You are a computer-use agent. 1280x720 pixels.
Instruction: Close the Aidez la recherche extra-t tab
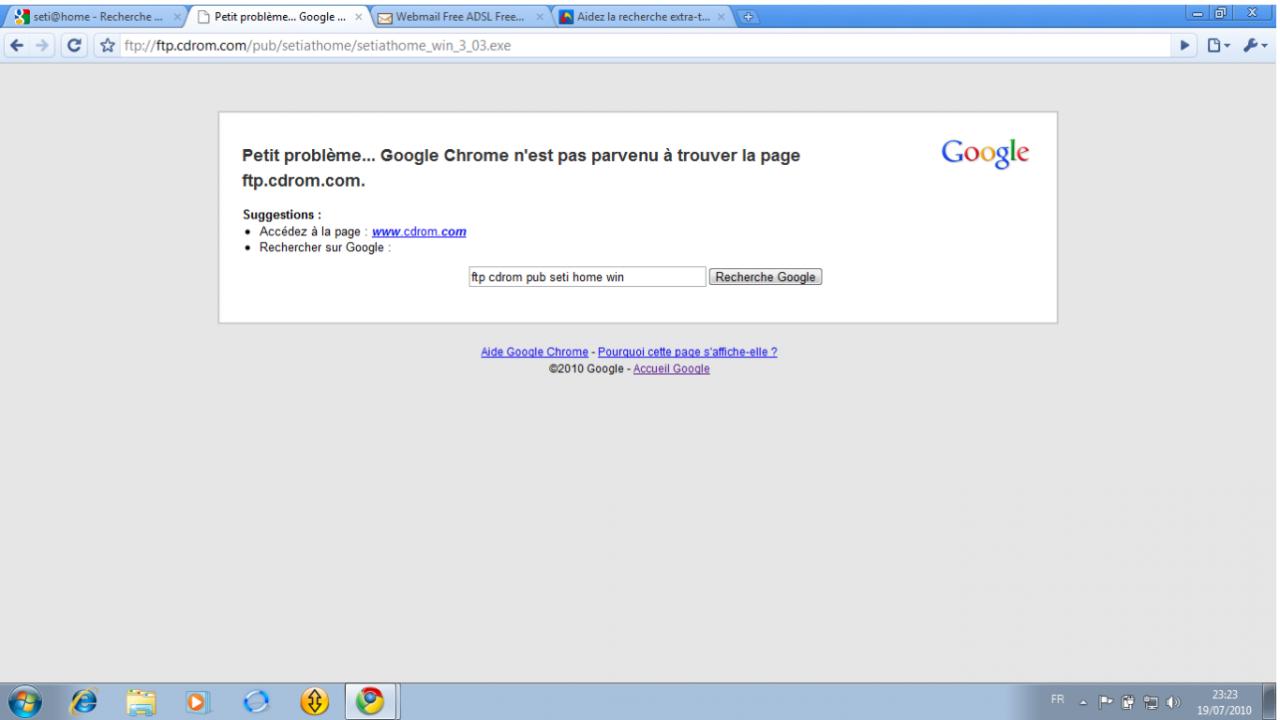click(x=722, y=17)
